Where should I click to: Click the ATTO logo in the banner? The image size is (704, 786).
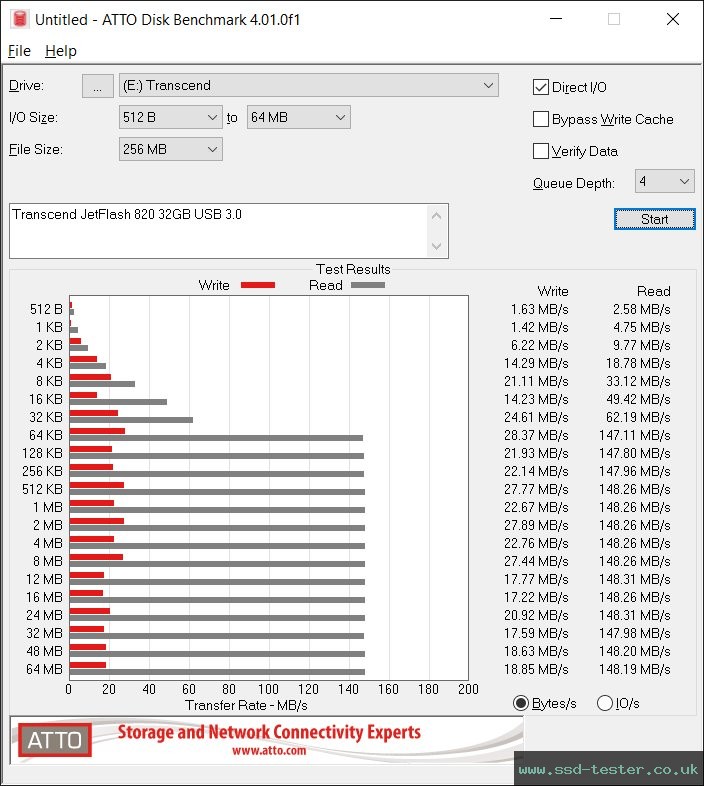point(55,740)
